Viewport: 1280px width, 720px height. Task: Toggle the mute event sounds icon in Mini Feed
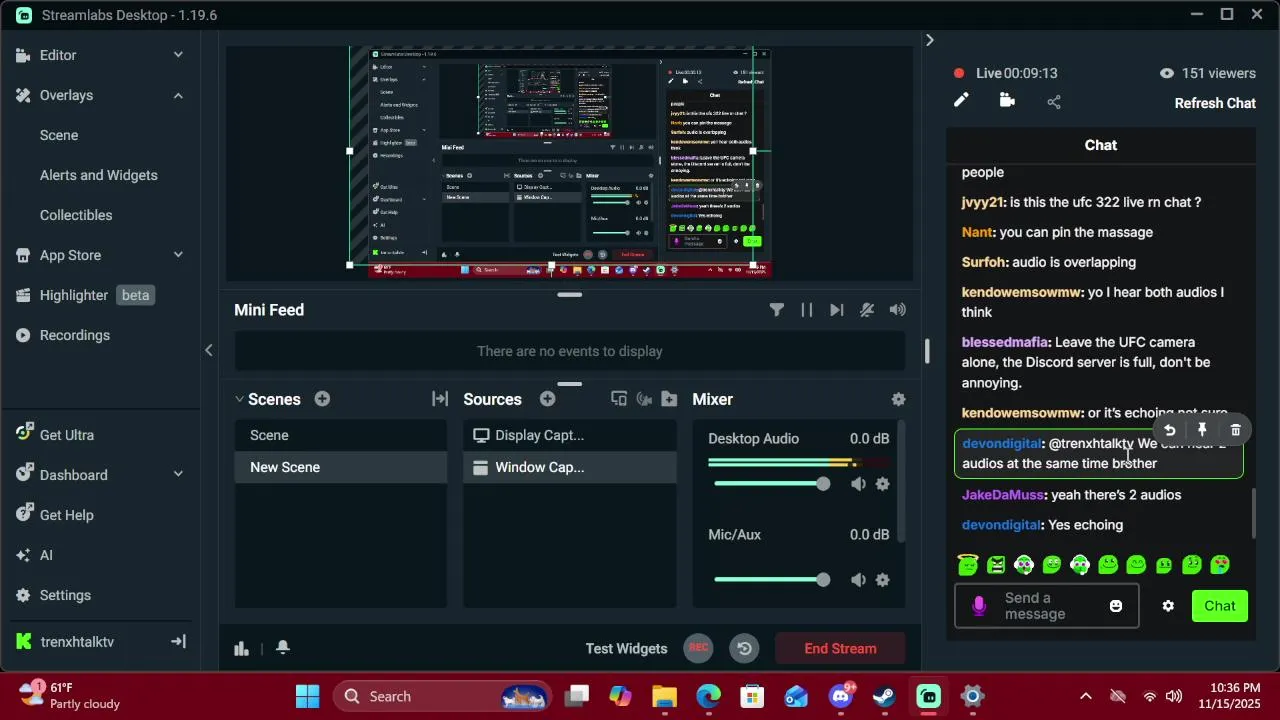(x=867, y=310)
